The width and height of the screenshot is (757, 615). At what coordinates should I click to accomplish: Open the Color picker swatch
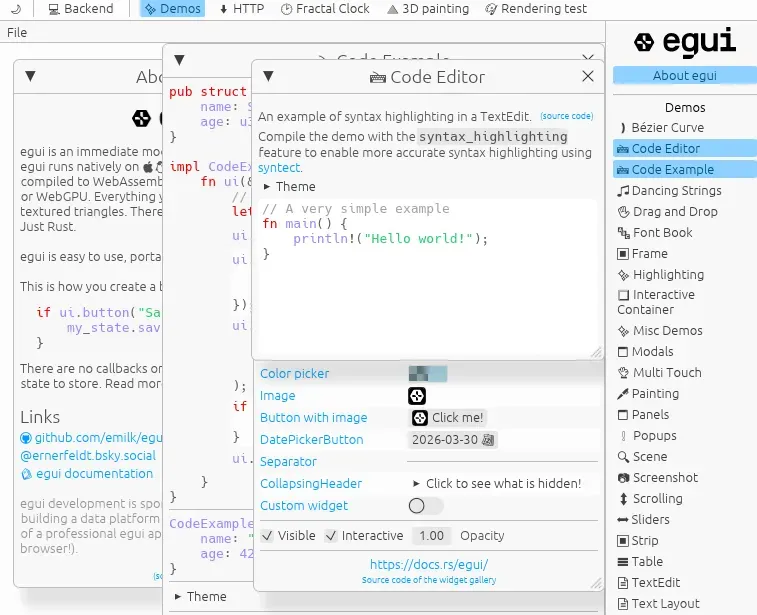tap(427, 374)
